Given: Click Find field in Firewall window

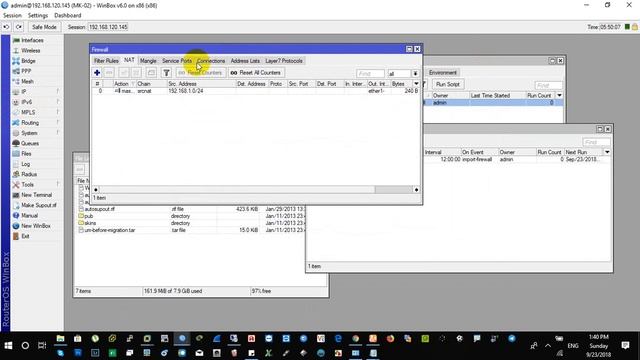Looking at the screenshot, I should (x=370, y=73).
